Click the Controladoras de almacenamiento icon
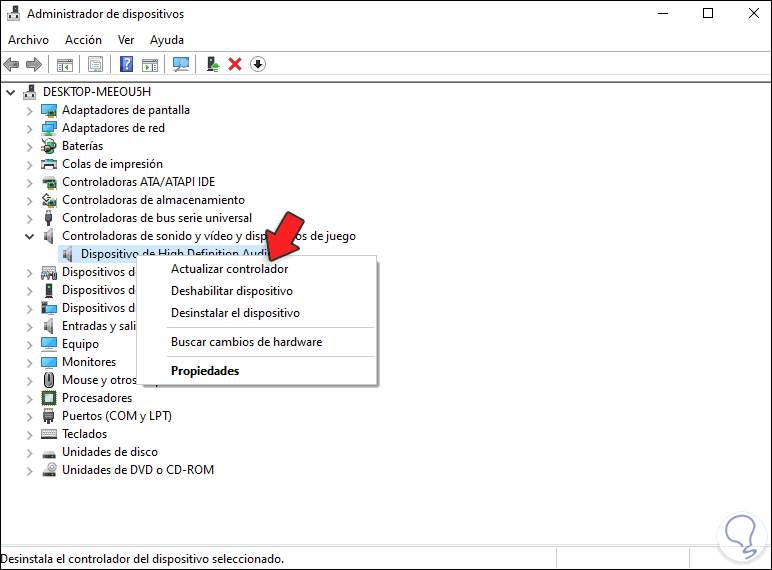 pyautogui.click(x=49, y=200)
